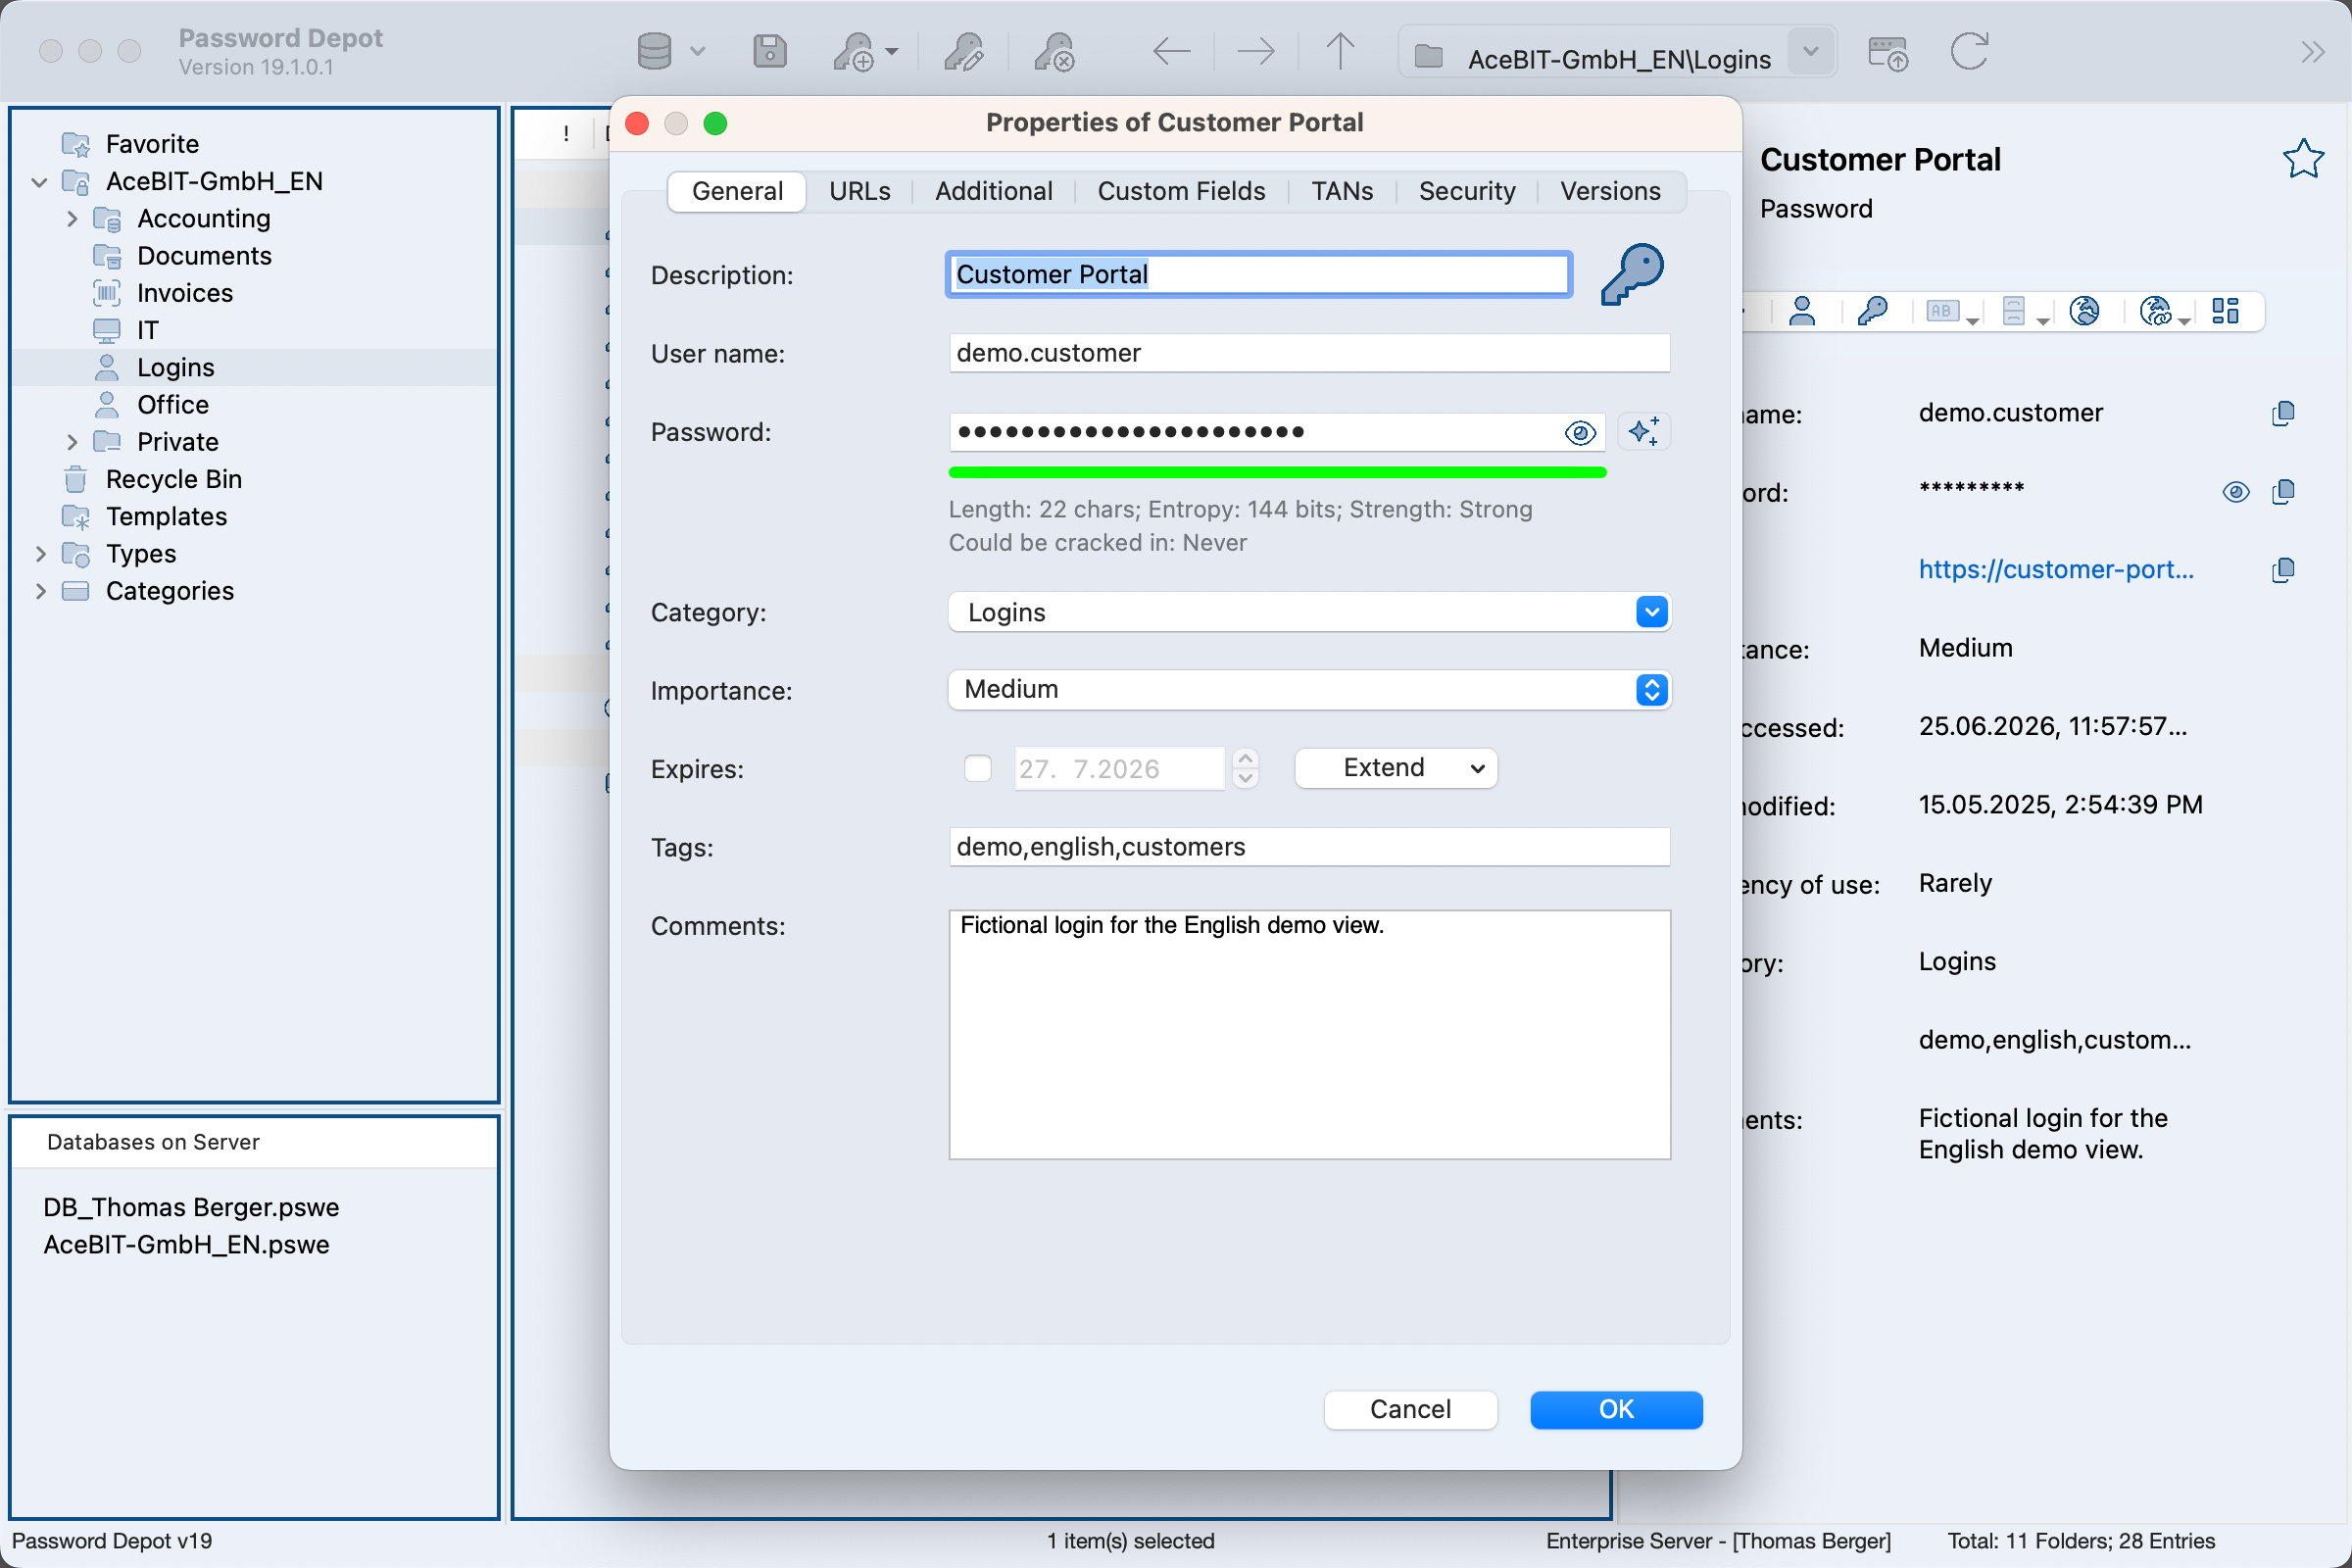This screenshot has width=2352, height=1568.
Task: Copy the customer-port URL to clipboard
Action: click(x=2283, y=570)
